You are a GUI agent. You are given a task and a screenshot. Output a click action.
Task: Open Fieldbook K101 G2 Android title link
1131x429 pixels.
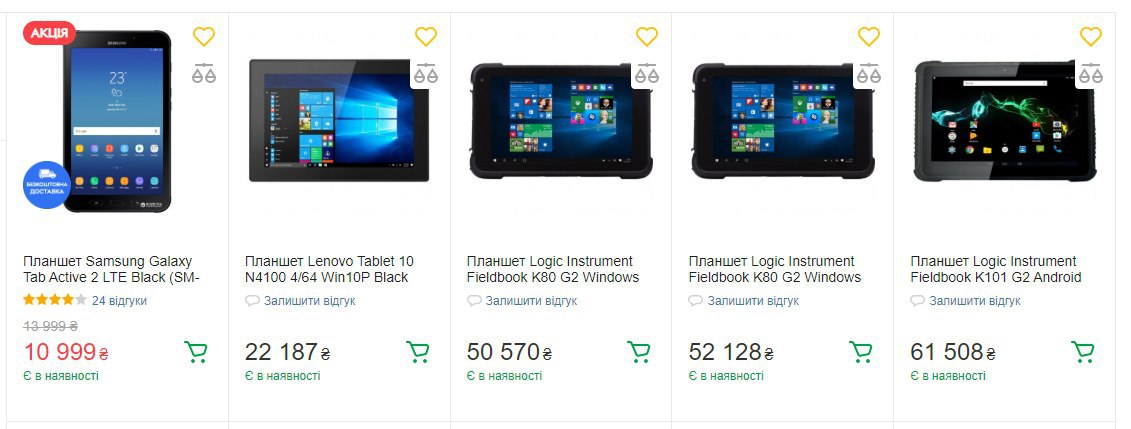tap(995, 269)
